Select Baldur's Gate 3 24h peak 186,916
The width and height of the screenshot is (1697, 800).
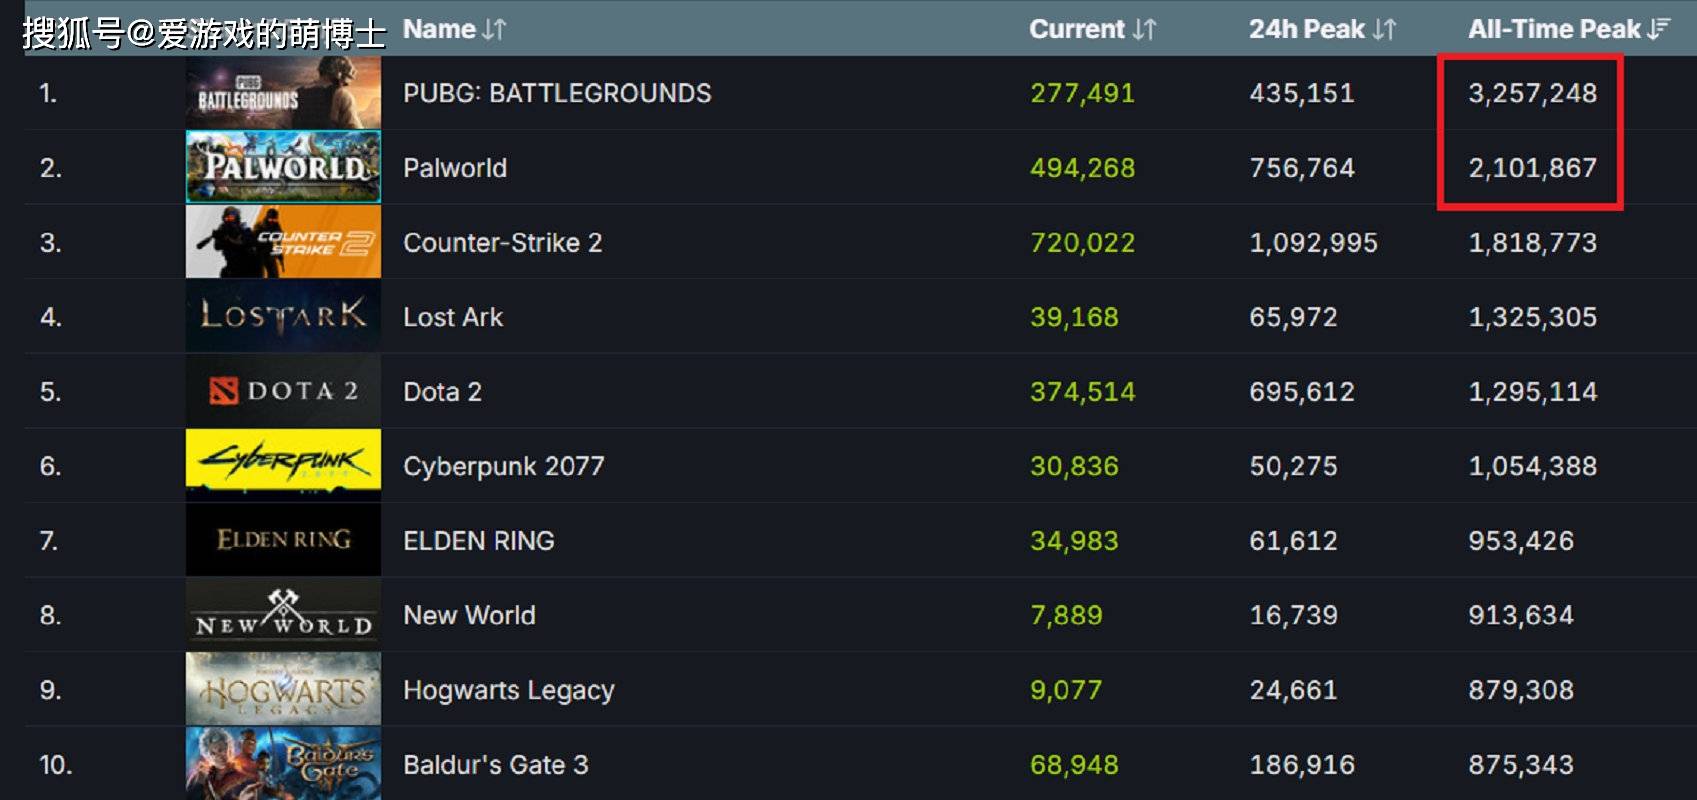1302,765
